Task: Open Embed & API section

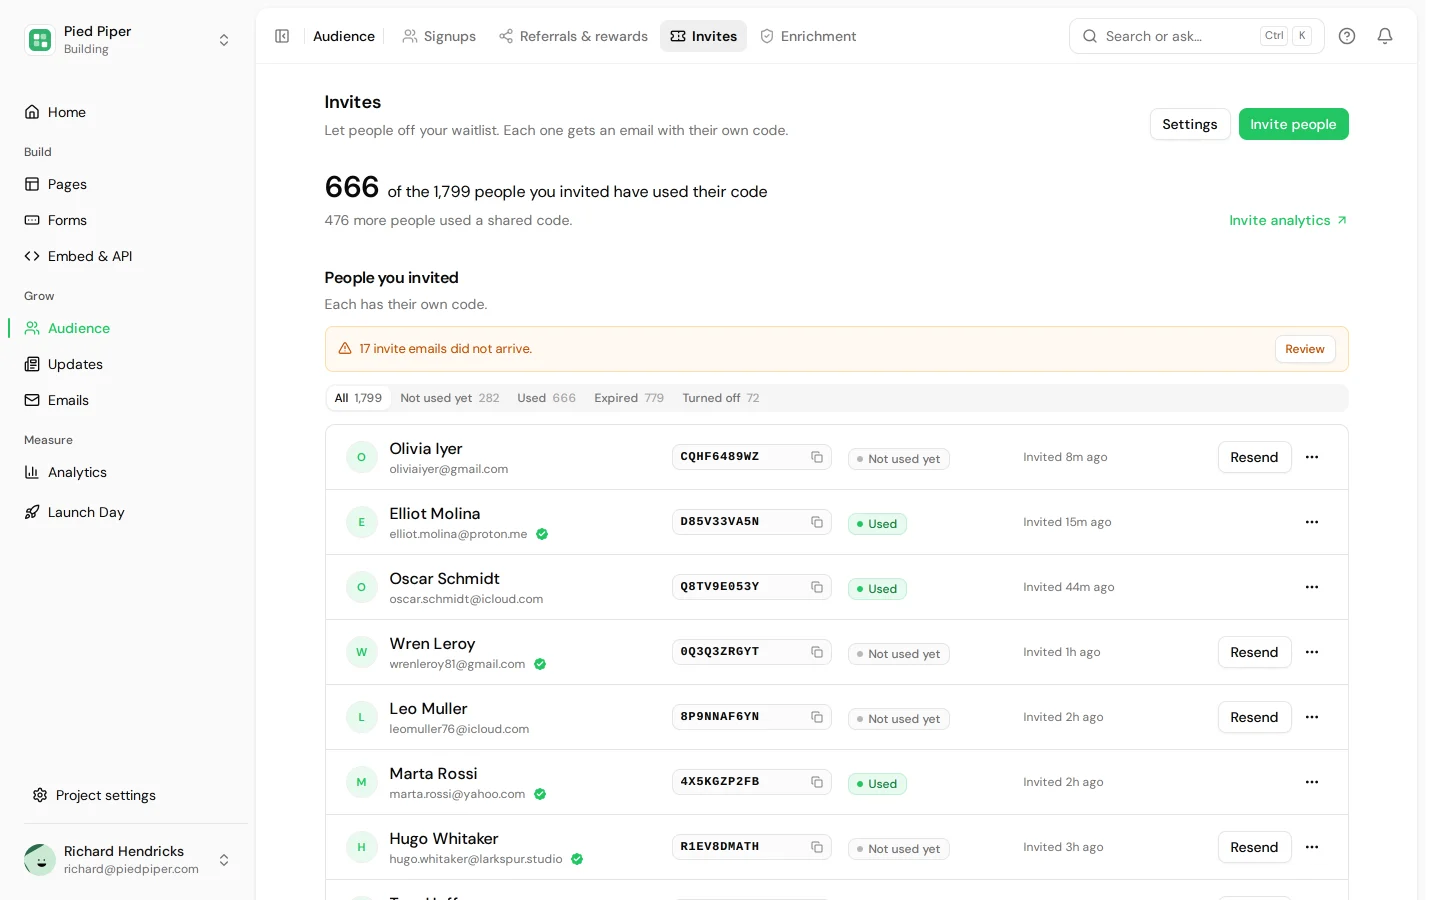Action: (x=127, y=256)
